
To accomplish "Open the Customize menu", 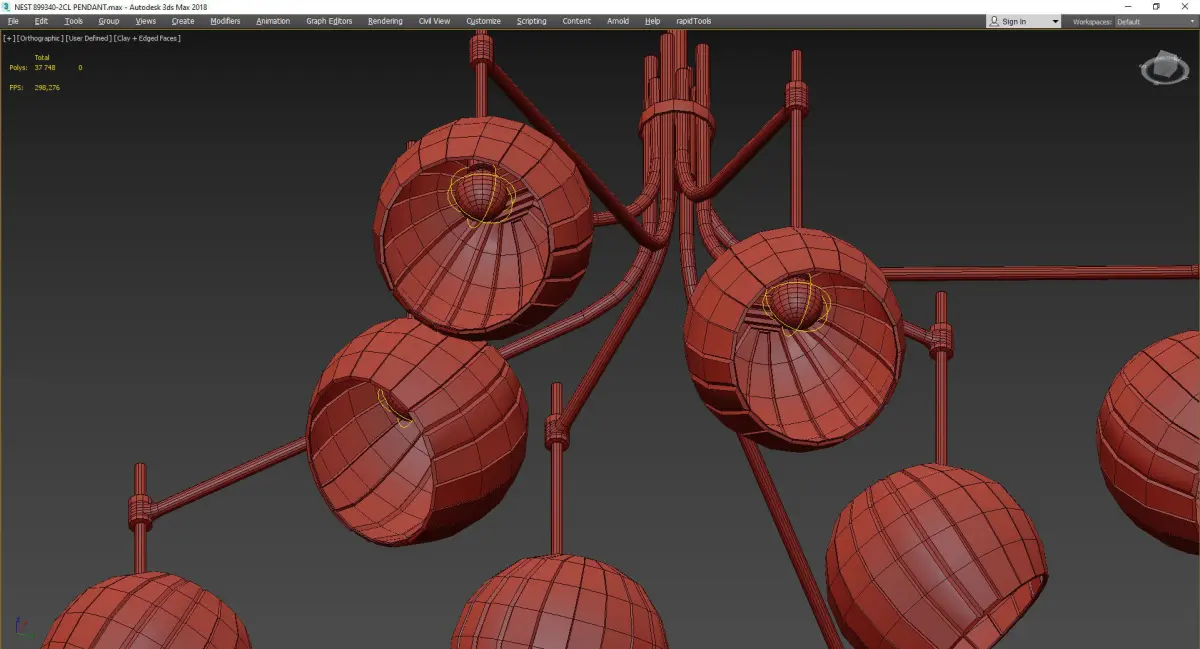I will pyautogui.click(x=483, y=21).
